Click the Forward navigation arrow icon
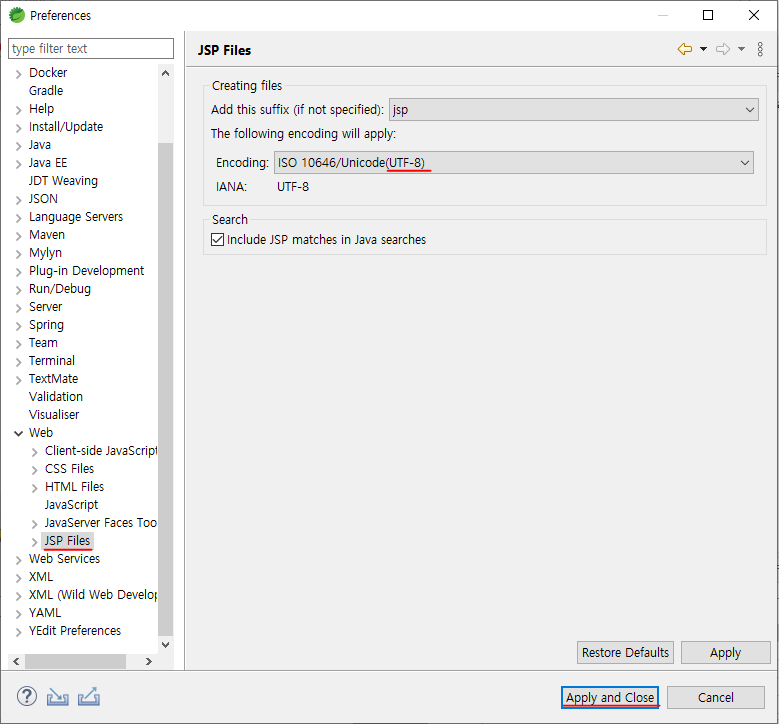This screenshot has height=724, width=779. tap(723, 49)
